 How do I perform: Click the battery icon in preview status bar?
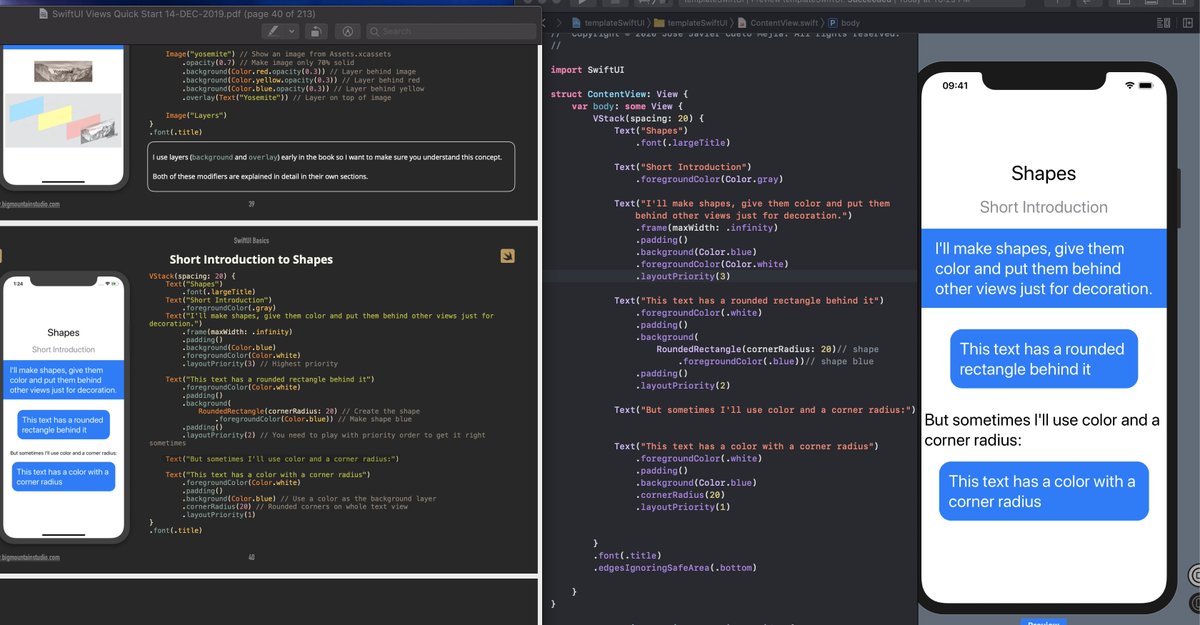pos(1148,86)
